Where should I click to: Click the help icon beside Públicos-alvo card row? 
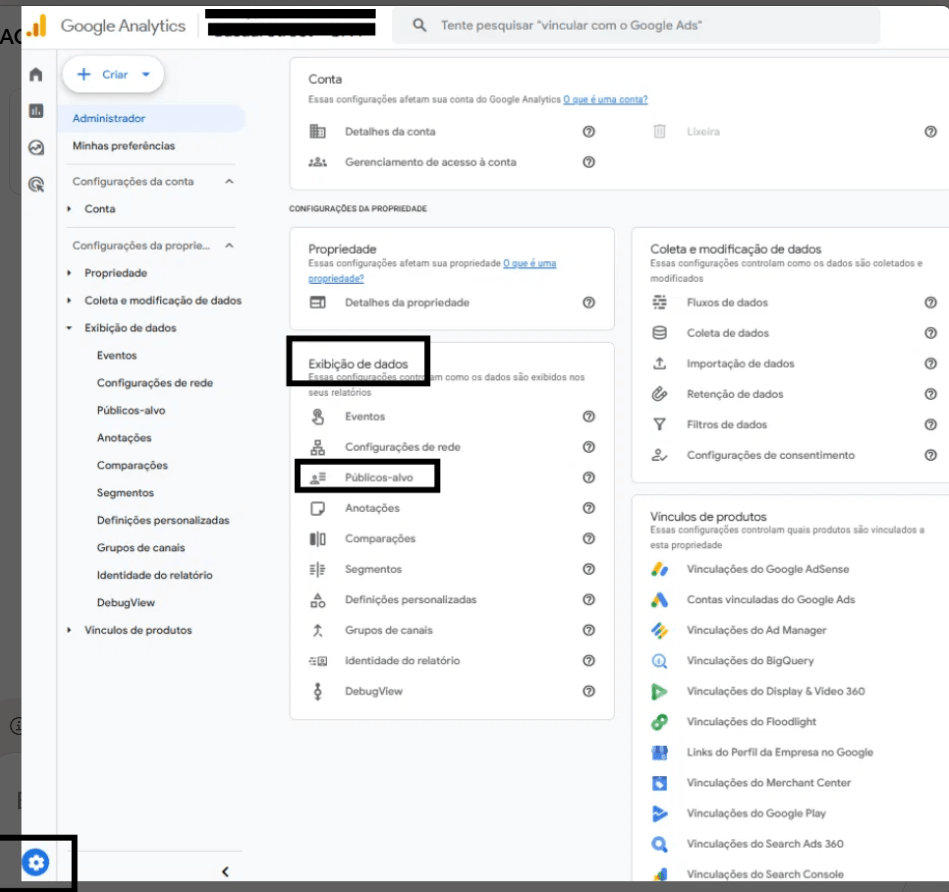click(x=588, y=477)
